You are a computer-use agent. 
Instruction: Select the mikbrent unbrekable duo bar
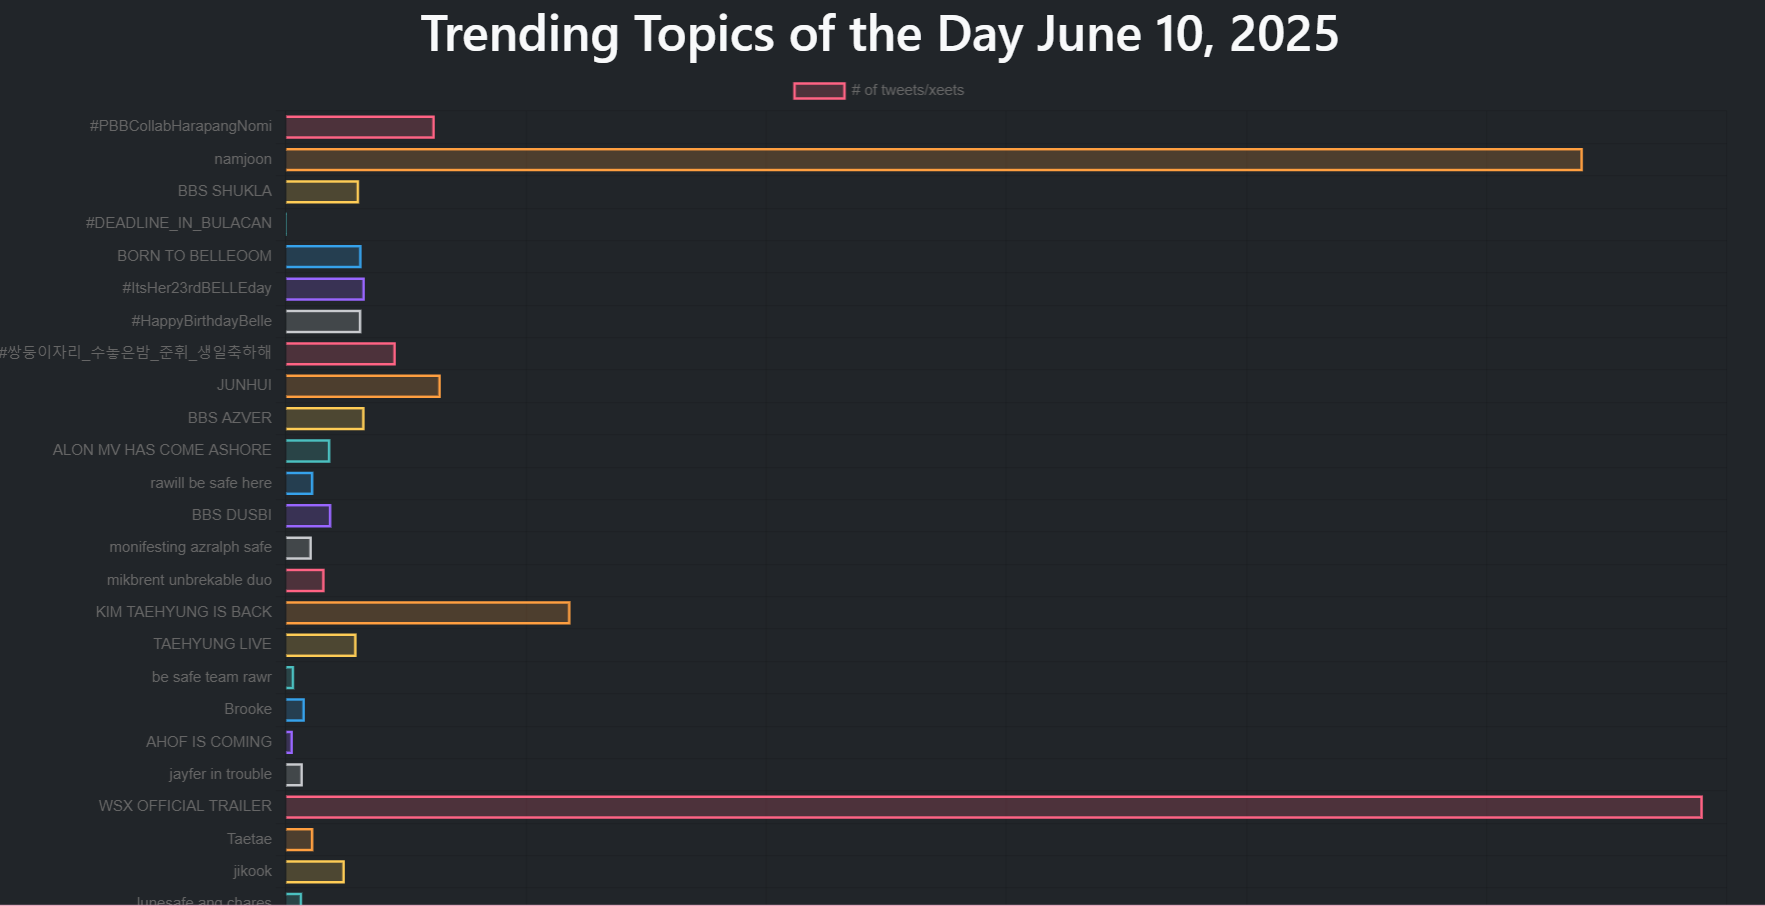[305, 580]
